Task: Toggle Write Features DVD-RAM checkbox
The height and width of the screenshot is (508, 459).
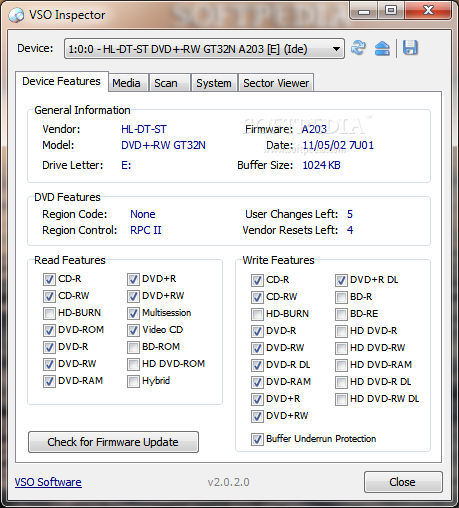Action: click(x=257, y=382)
